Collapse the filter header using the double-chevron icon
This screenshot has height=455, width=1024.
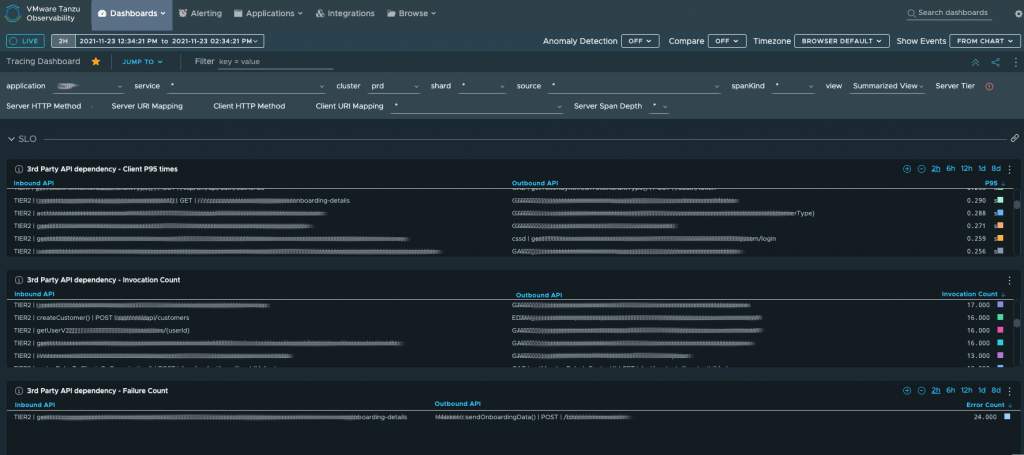976,62
